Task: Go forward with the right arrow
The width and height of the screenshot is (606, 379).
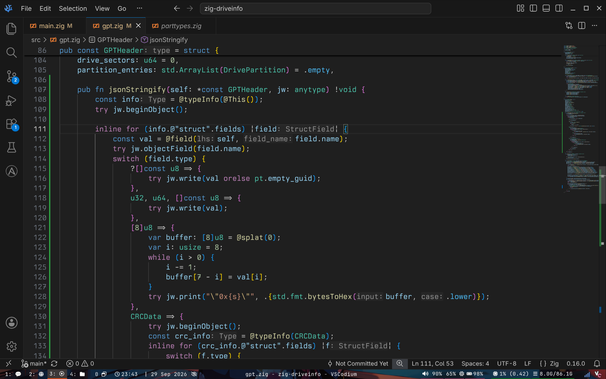Action: 190,8
